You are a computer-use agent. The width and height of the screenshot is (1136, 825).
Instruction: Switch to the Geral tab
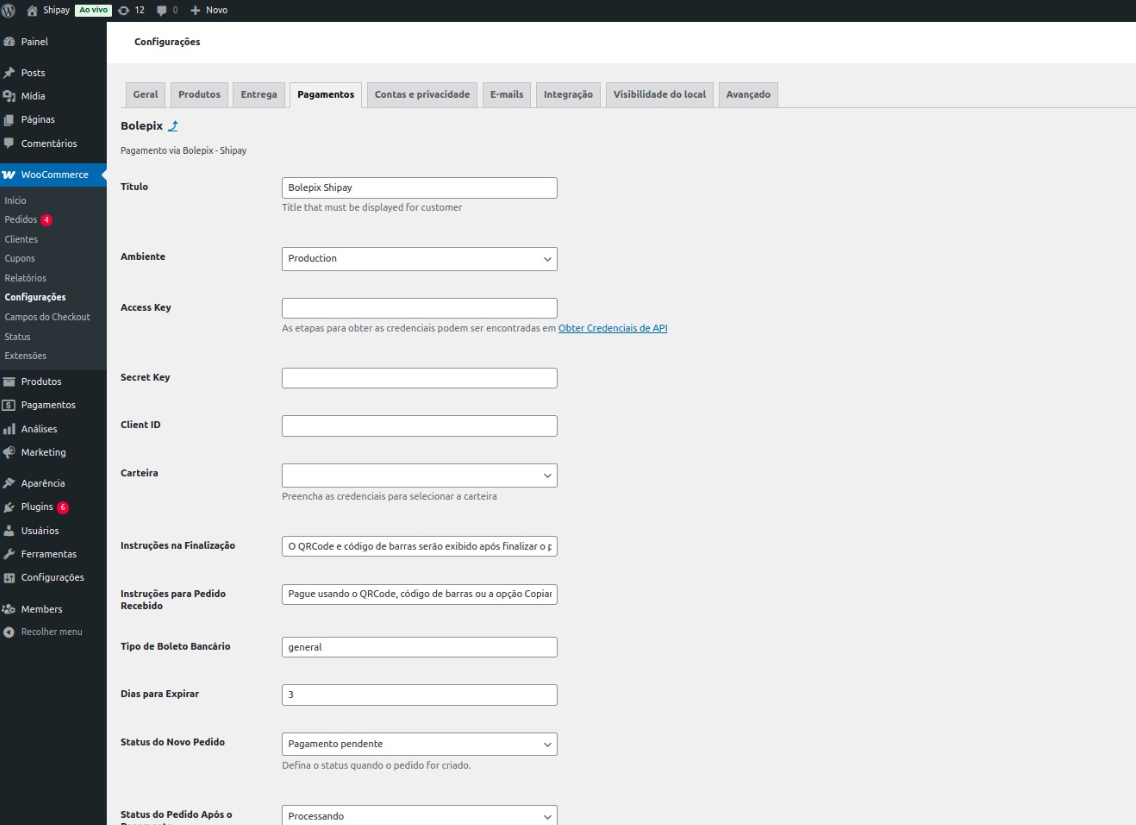tap(146, 95)
